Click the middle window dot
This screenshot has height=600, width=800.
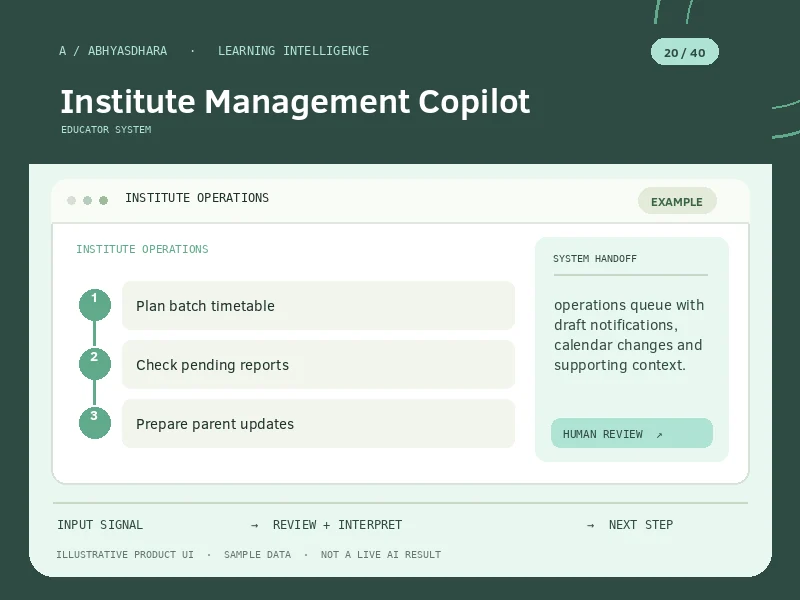coord(87,201)
